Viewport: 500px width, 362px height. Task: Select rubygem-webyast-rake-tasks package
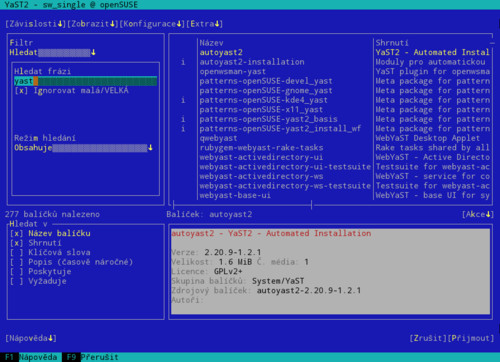331,148
